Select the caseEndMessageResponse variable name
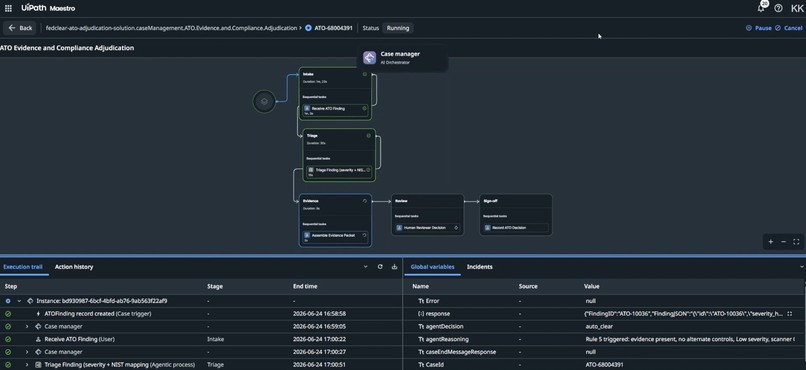 click(462, 352)
